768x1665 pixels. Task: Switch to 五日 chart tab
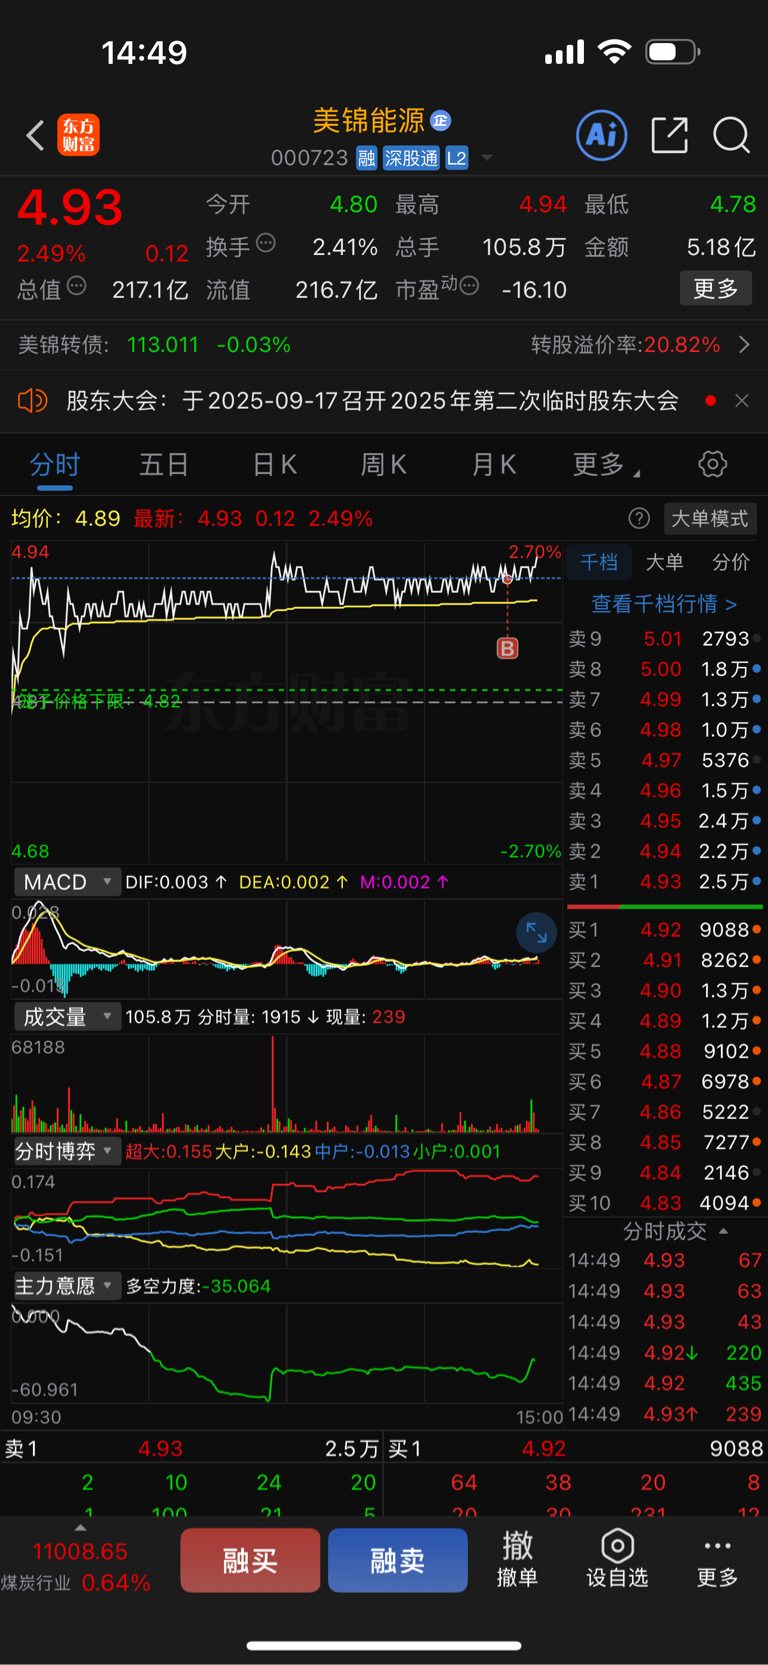164,465
